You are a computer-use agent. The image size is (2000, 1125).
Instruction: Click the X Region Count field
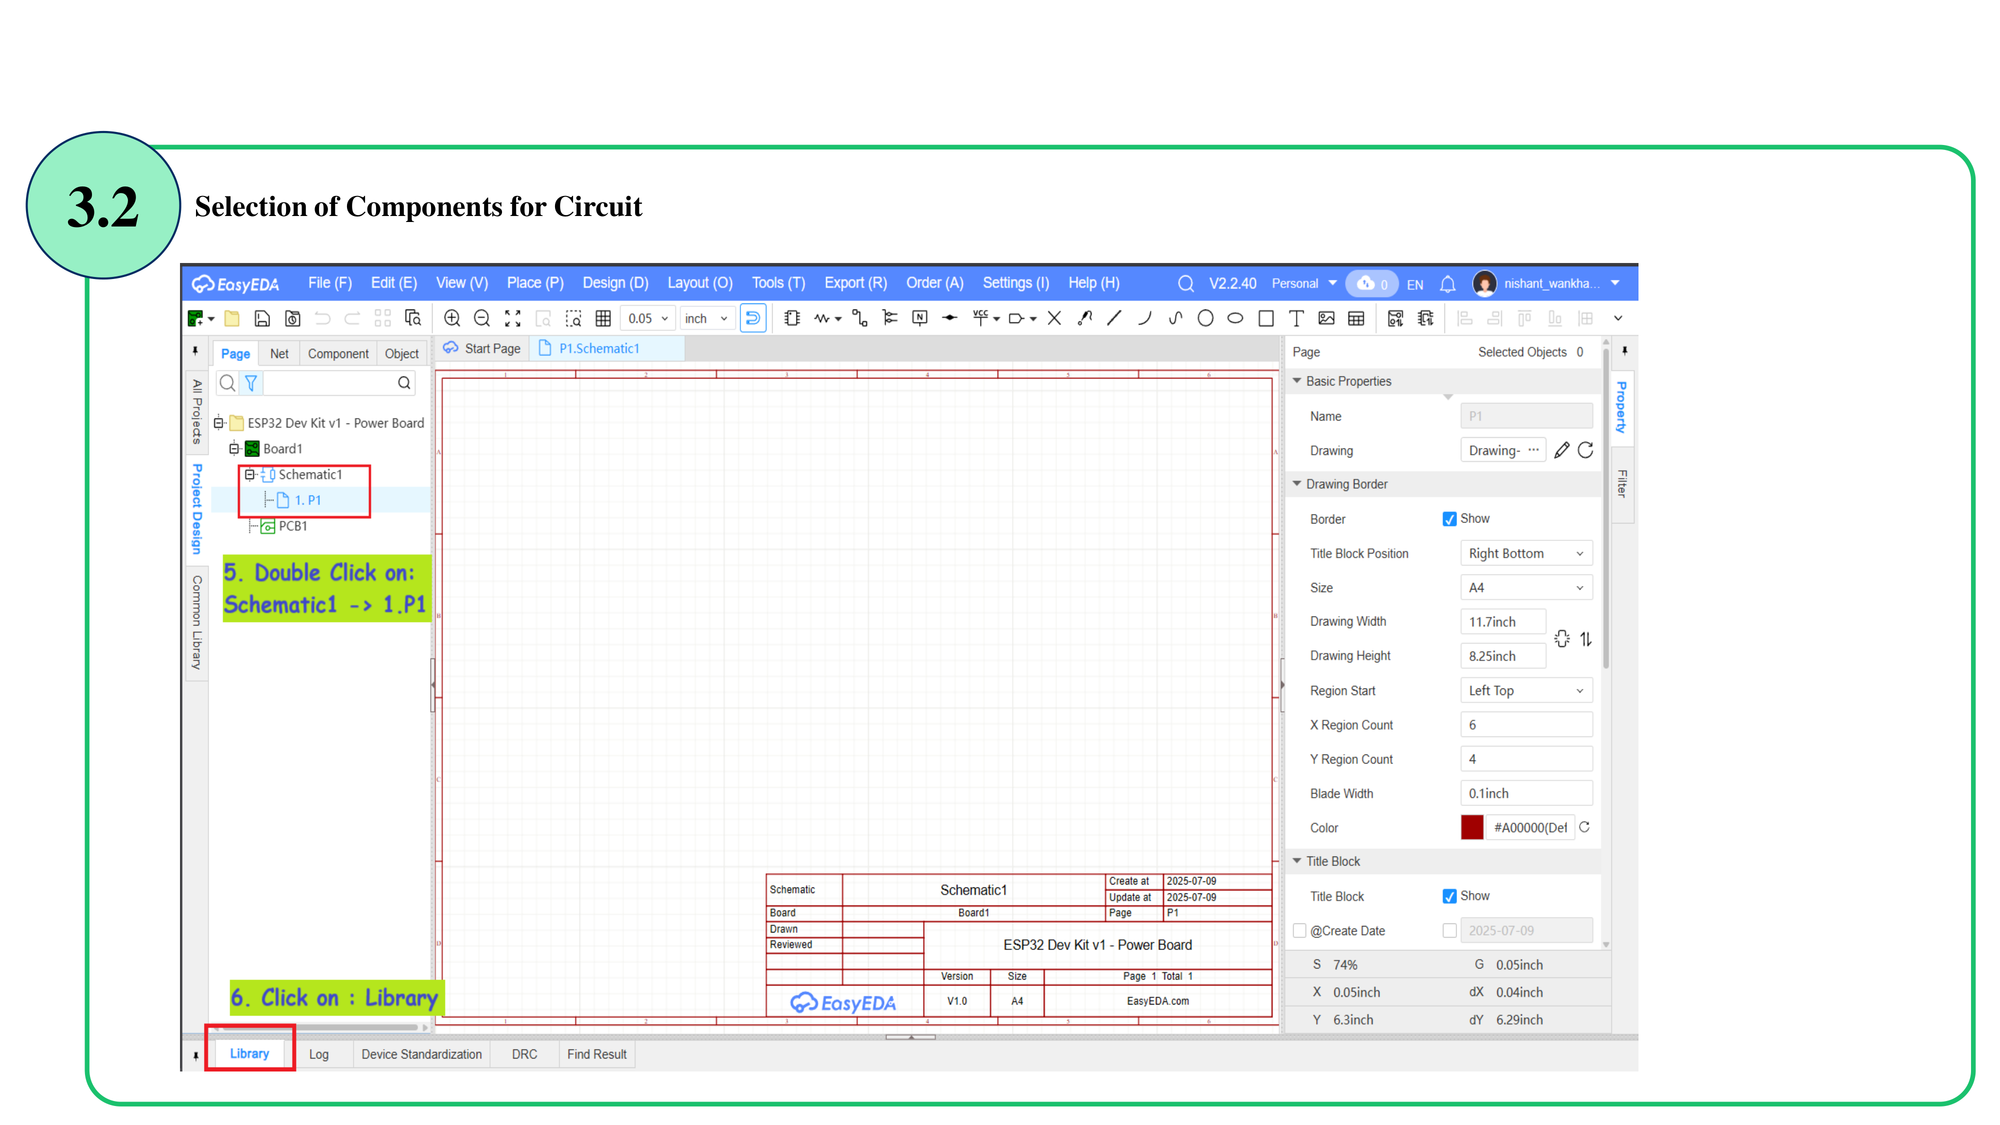tap(1526, 724)
